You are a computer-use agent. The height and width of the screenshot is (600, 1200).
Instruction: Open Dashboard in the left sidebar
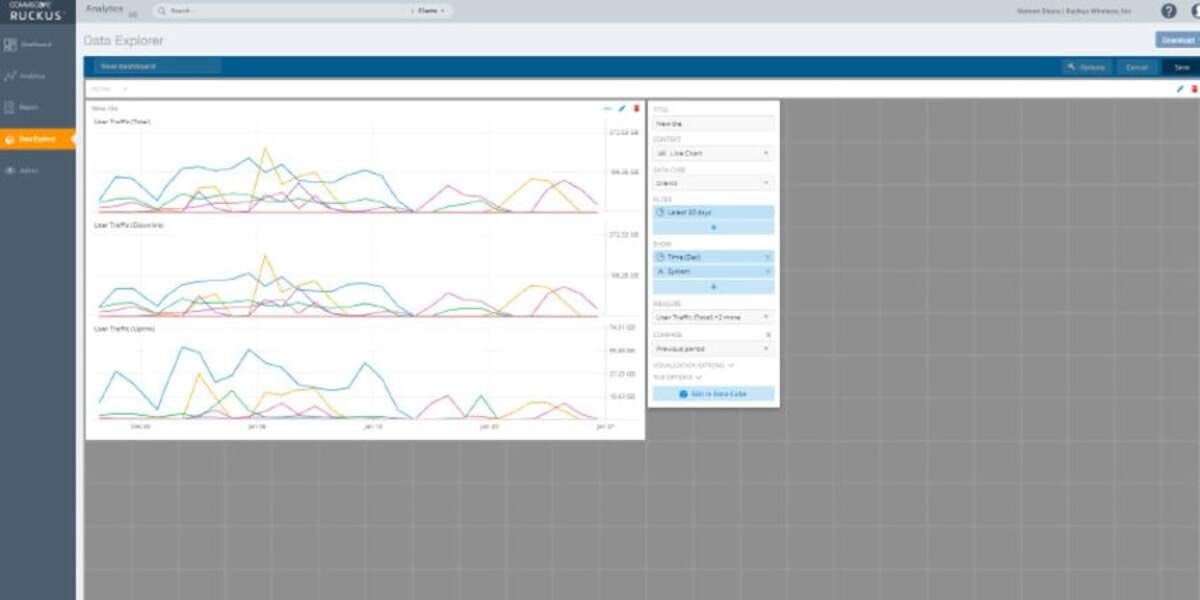coord(37,44)
